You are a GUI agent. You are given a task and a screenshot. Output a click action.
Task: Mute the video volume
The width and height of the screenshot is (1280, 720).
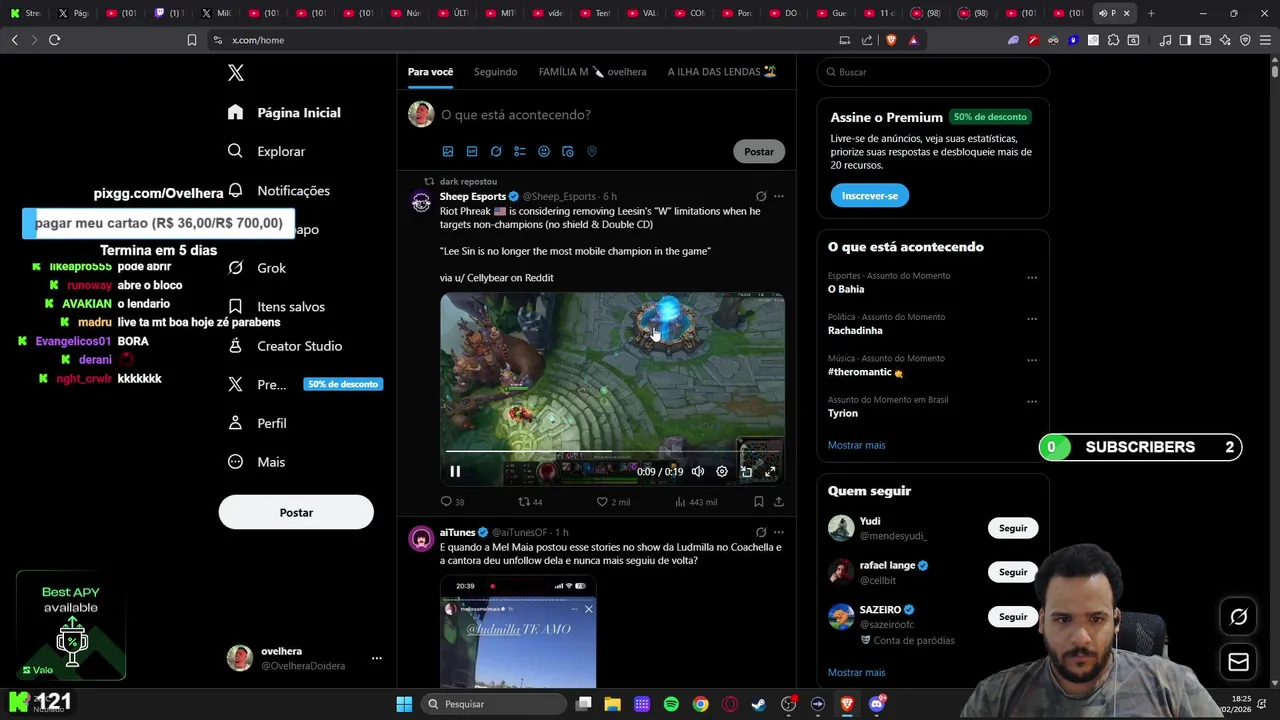698,472
